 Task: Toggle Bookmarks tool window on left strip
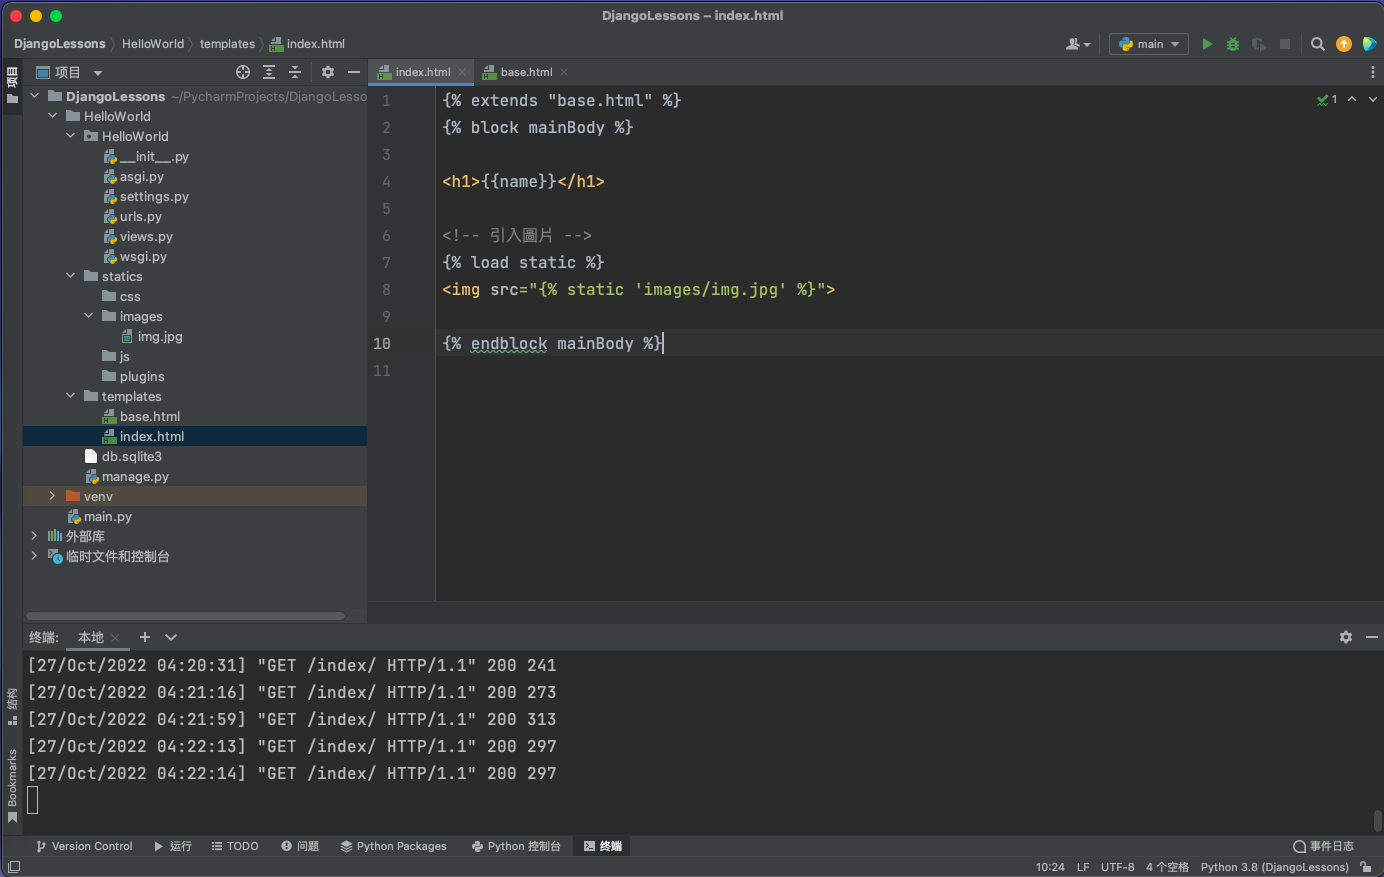pyautogui.click(x=12, y=785)
